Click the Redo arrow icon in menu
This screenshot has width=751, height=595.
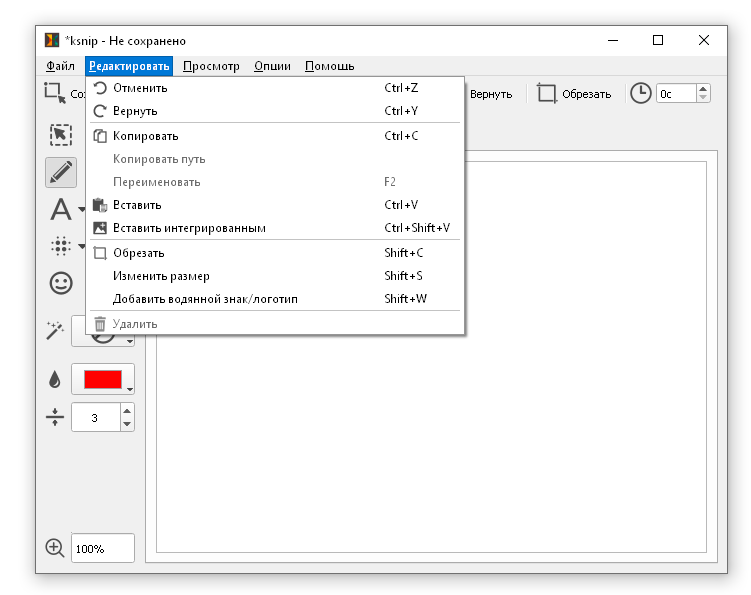(100, 111)
